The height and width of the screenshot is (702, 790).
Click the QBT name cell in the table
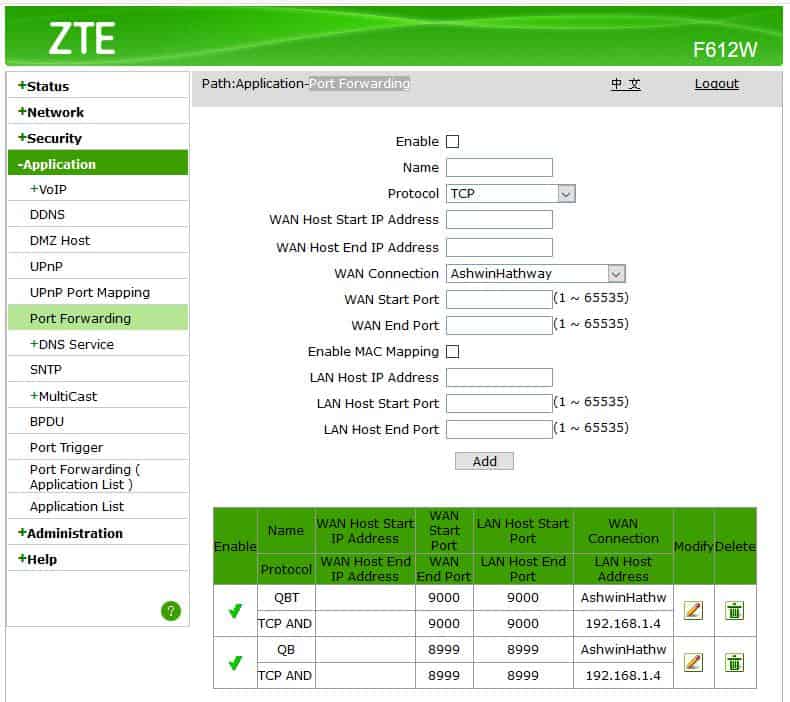click(286, 598)
